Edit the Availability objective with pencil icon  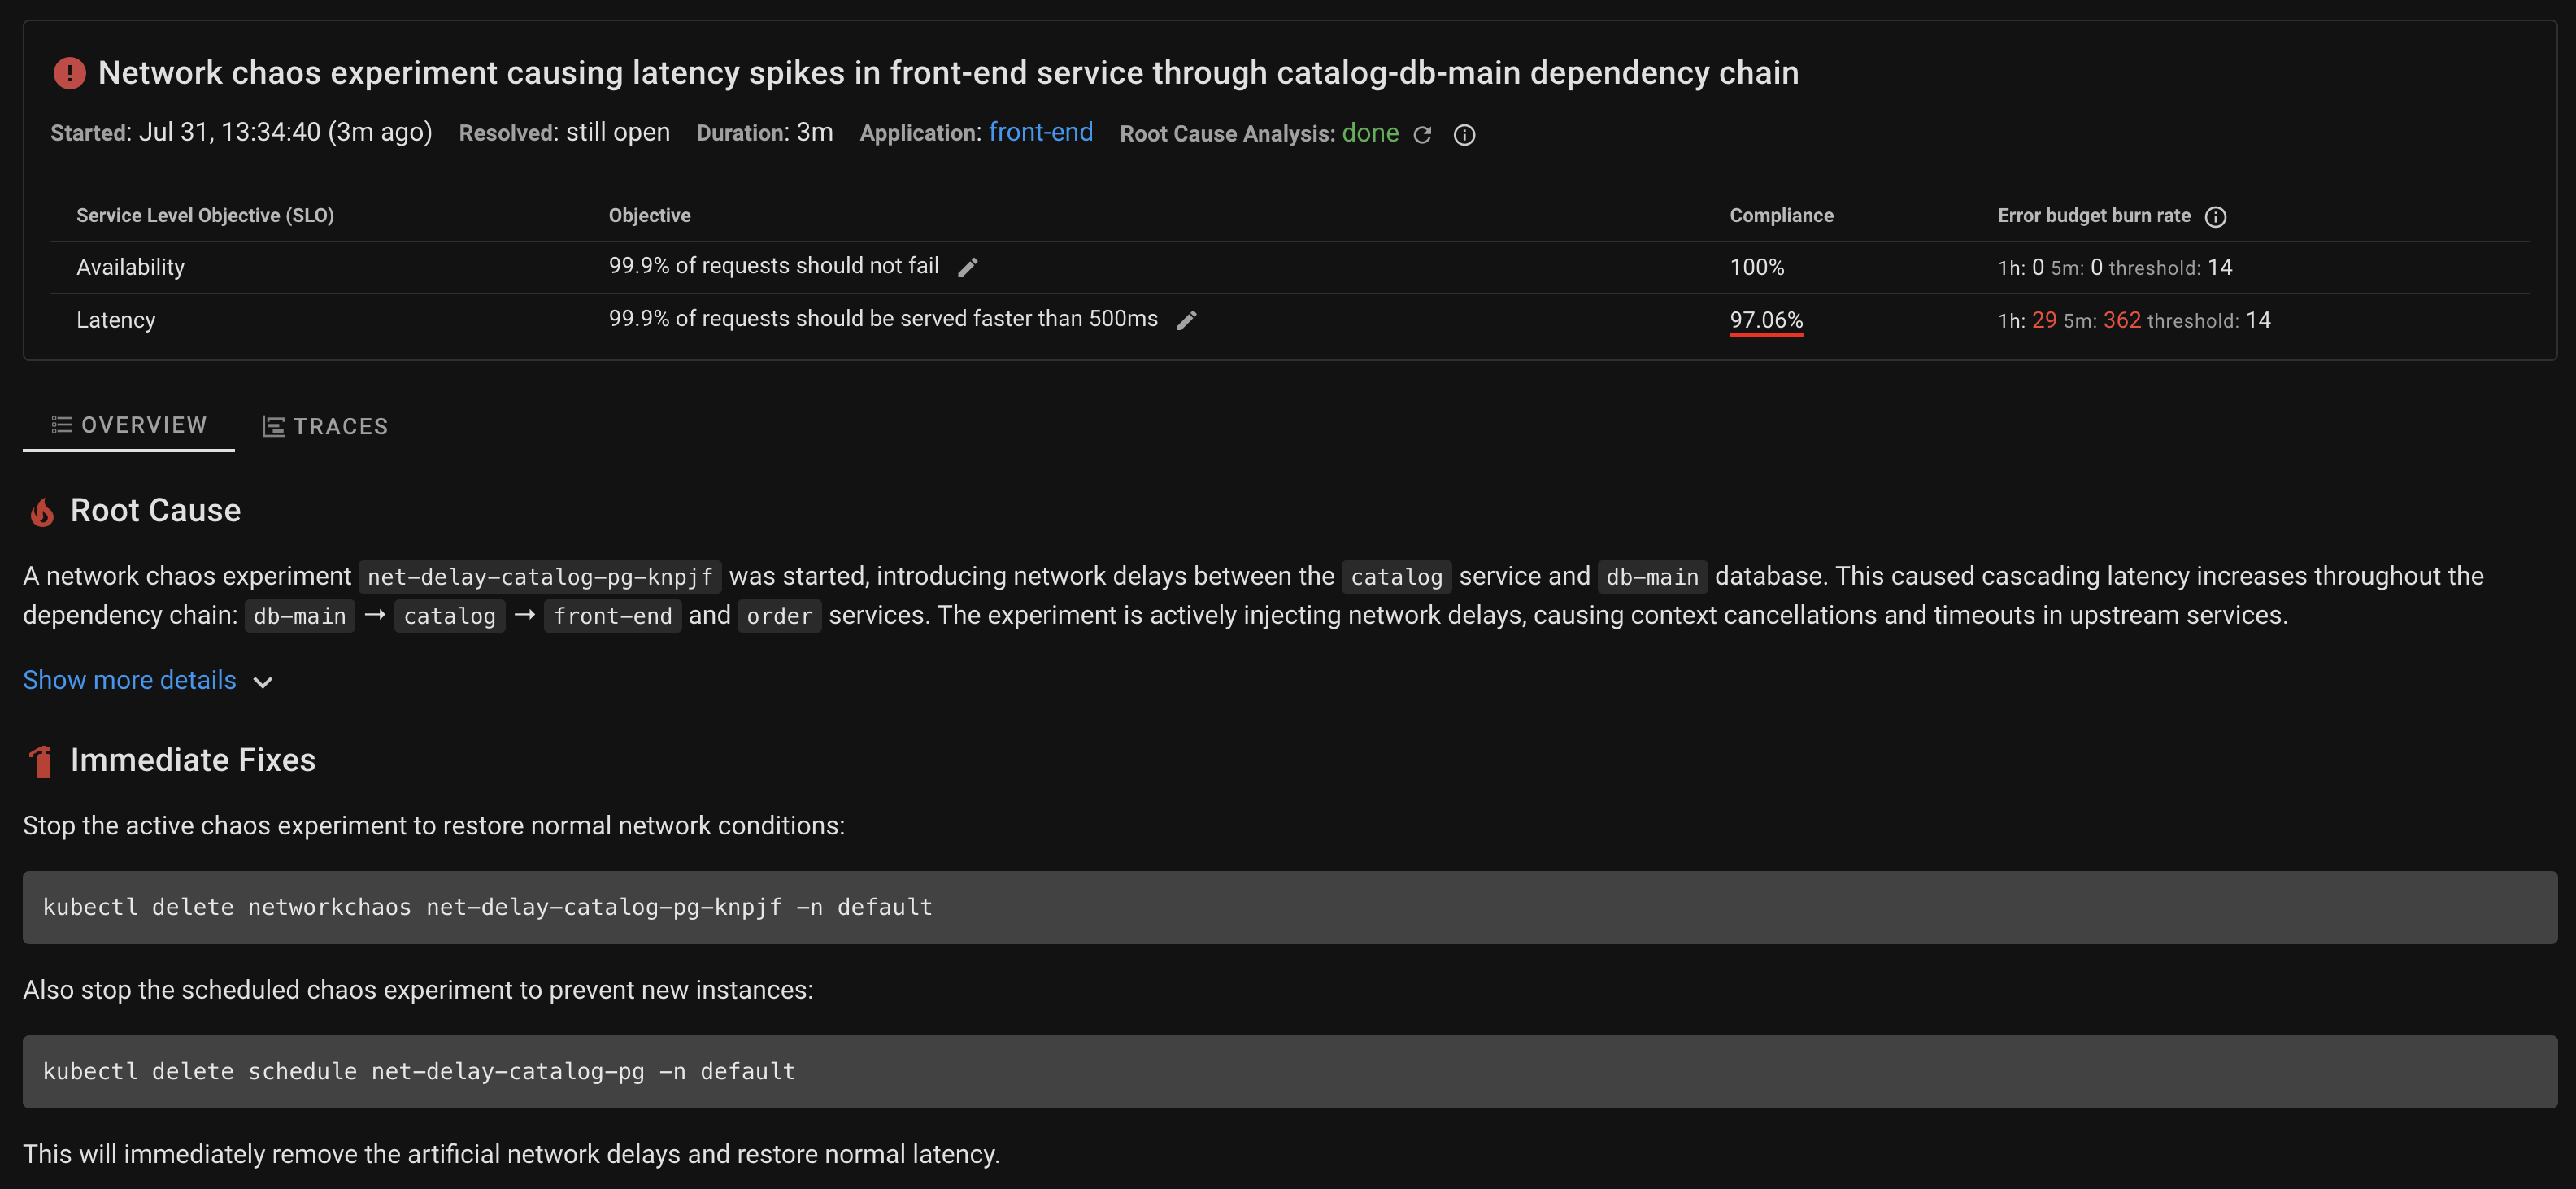(967, 267)
